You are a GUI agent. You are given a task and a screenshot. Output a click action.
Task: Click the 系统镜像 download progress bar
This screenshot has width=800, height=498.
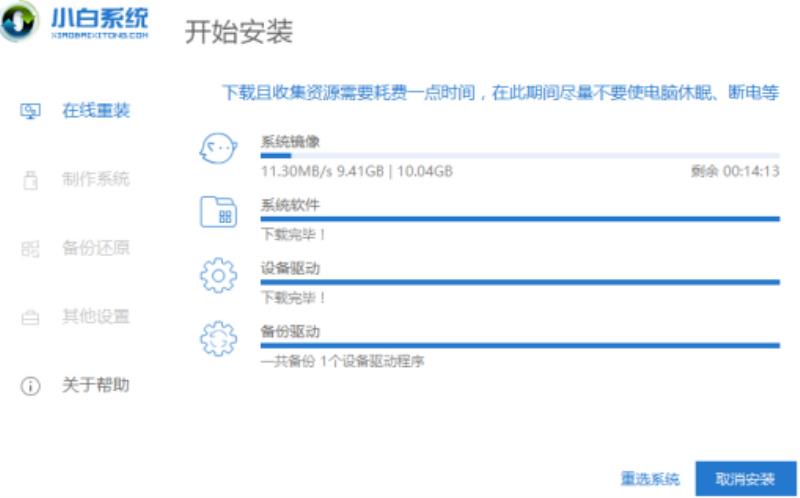point(520,155)
